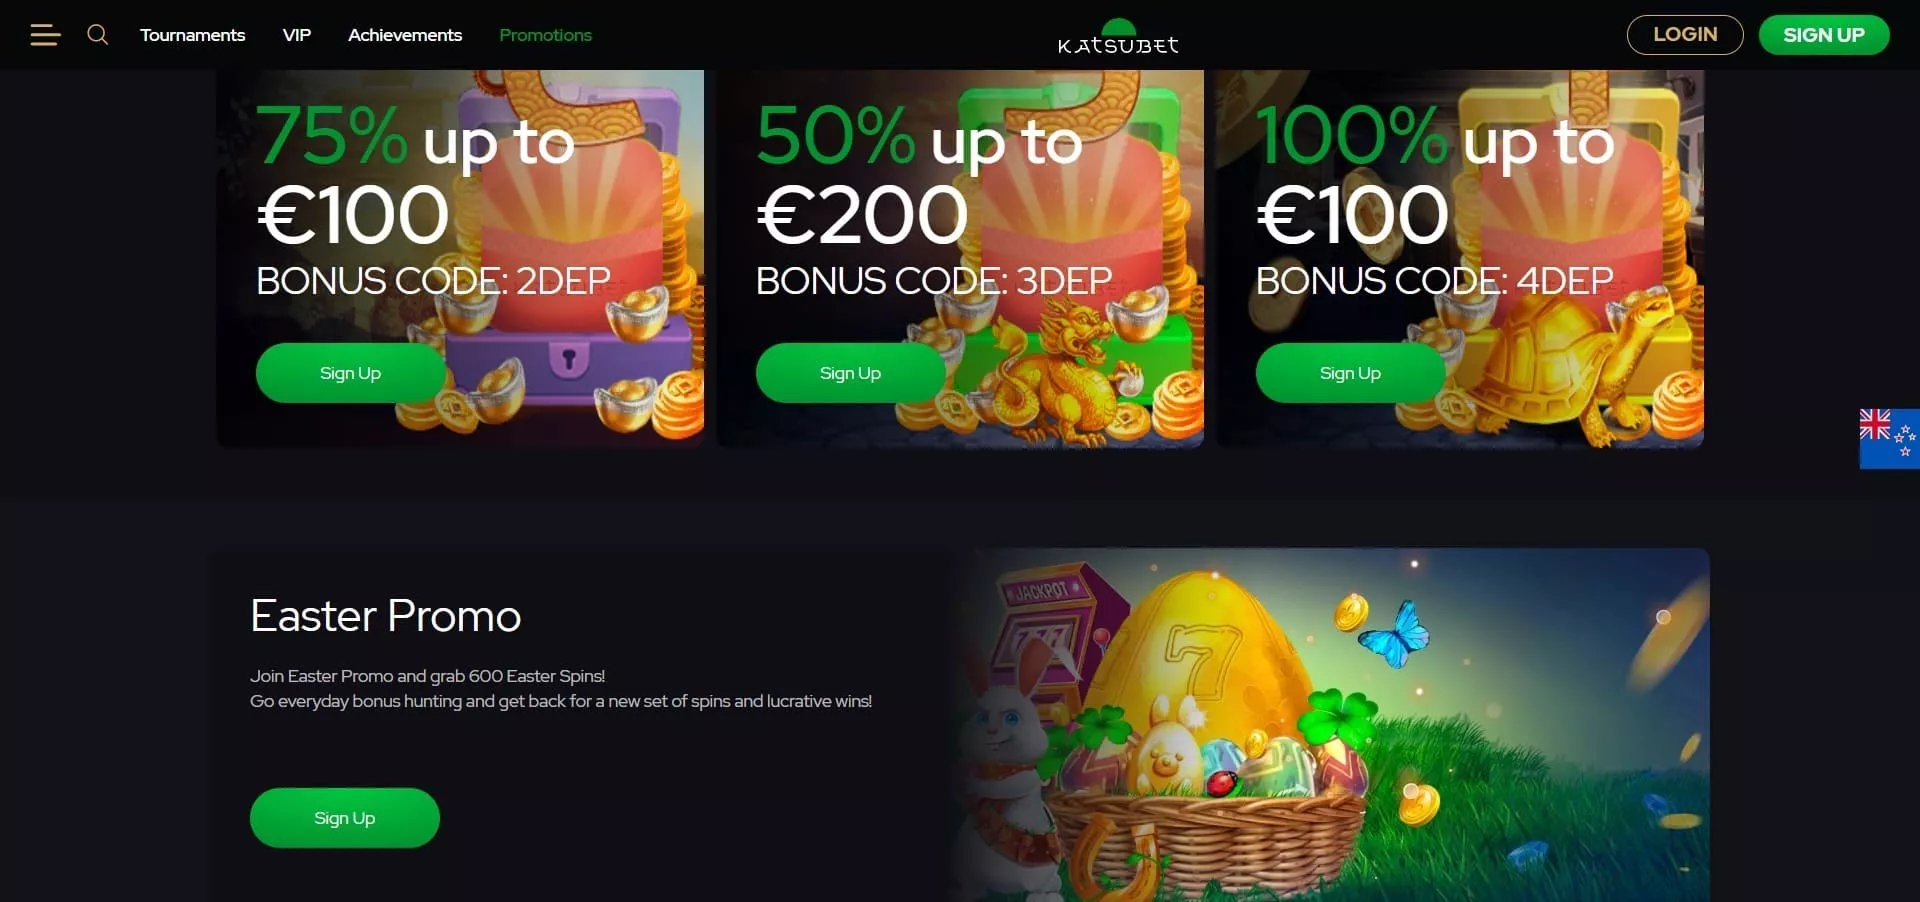Open the 100% up to €100 promo card
Viewport: 1920px width, 902px height.
click(1460, 258)
